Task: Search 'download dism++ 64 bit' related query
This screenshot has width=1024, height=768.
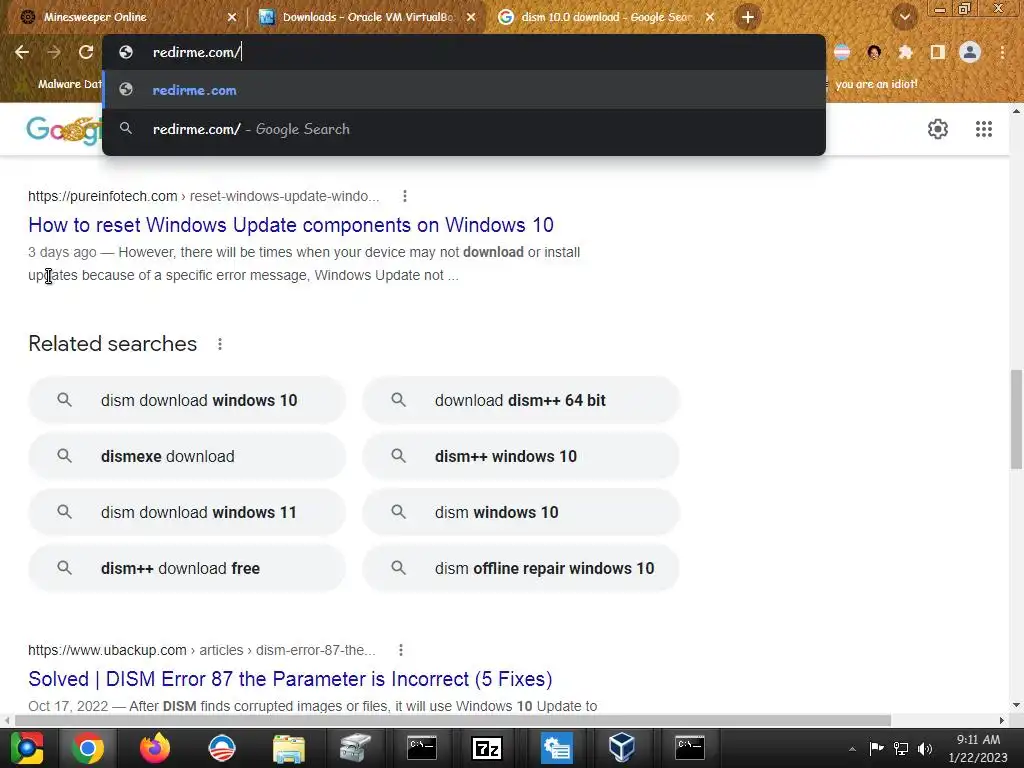Action: (521, 400)
